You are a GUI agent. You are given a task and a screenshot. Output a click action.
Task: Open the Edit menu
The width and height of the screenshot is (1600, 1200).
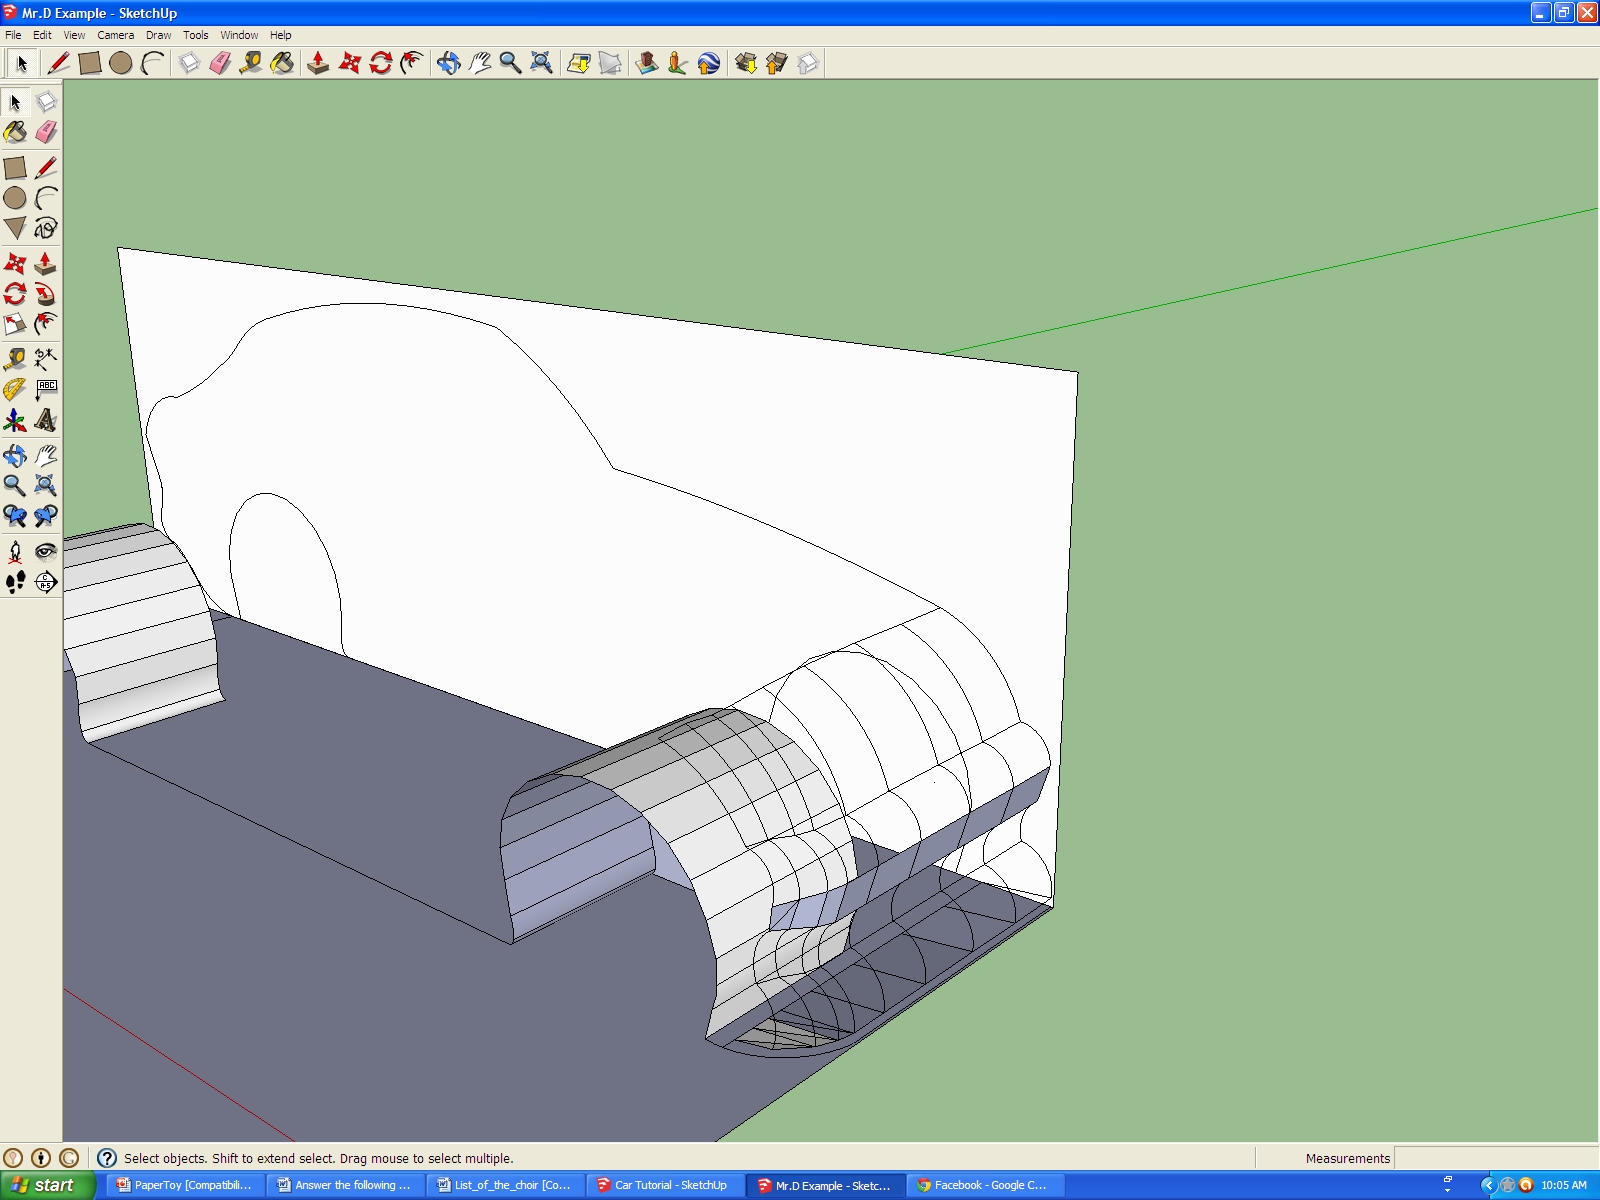[42, 35]
